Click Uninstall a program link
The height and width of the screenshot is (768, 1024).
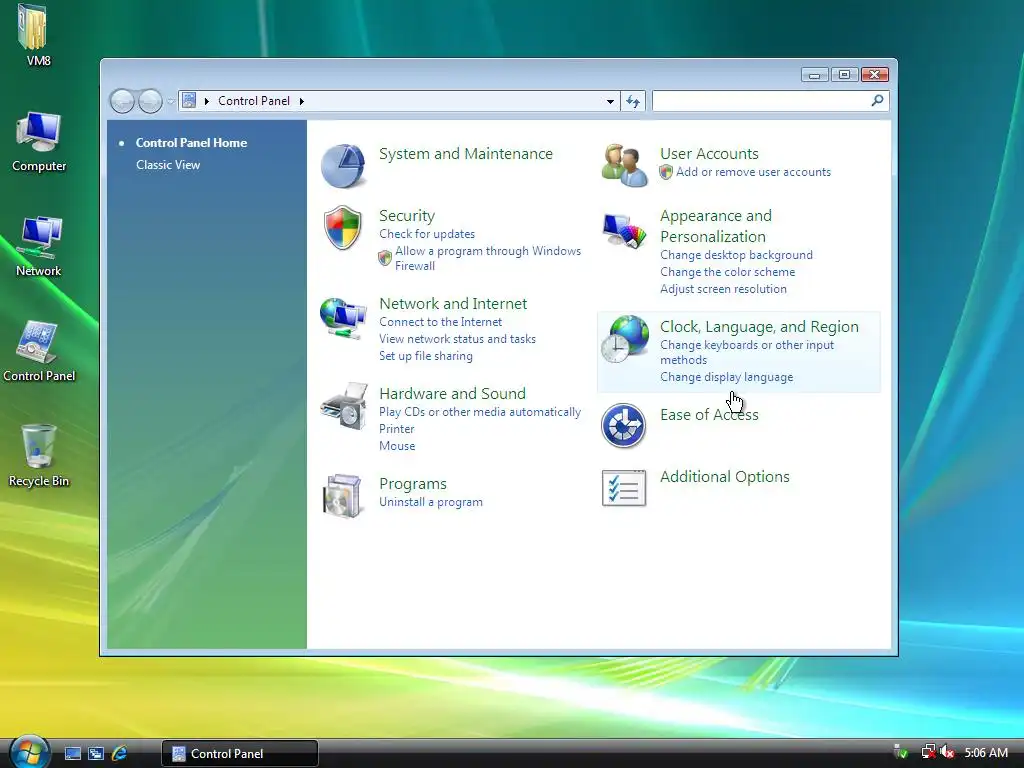tap(431, 502)
